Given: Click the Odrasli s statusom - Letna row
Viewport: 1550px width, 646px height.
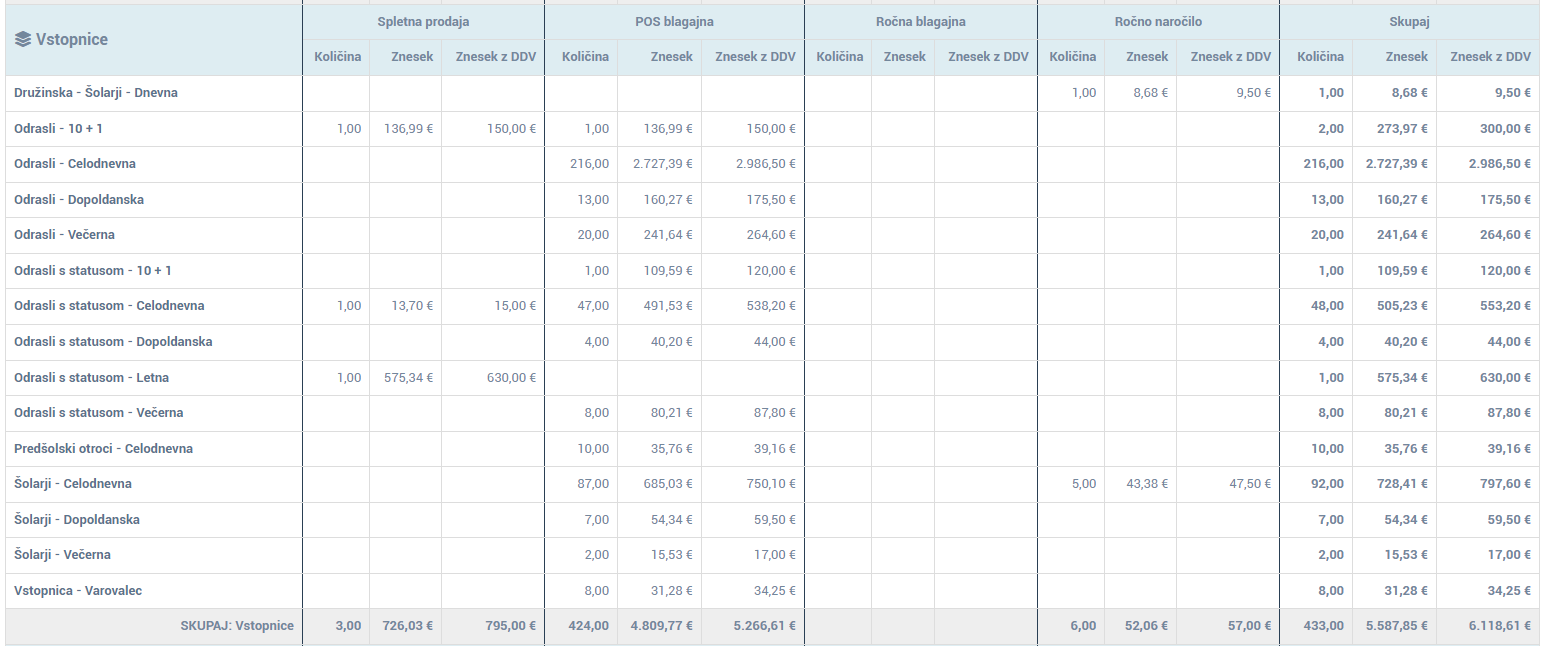Looking at the screenshot, I should (x=92, y=378).
